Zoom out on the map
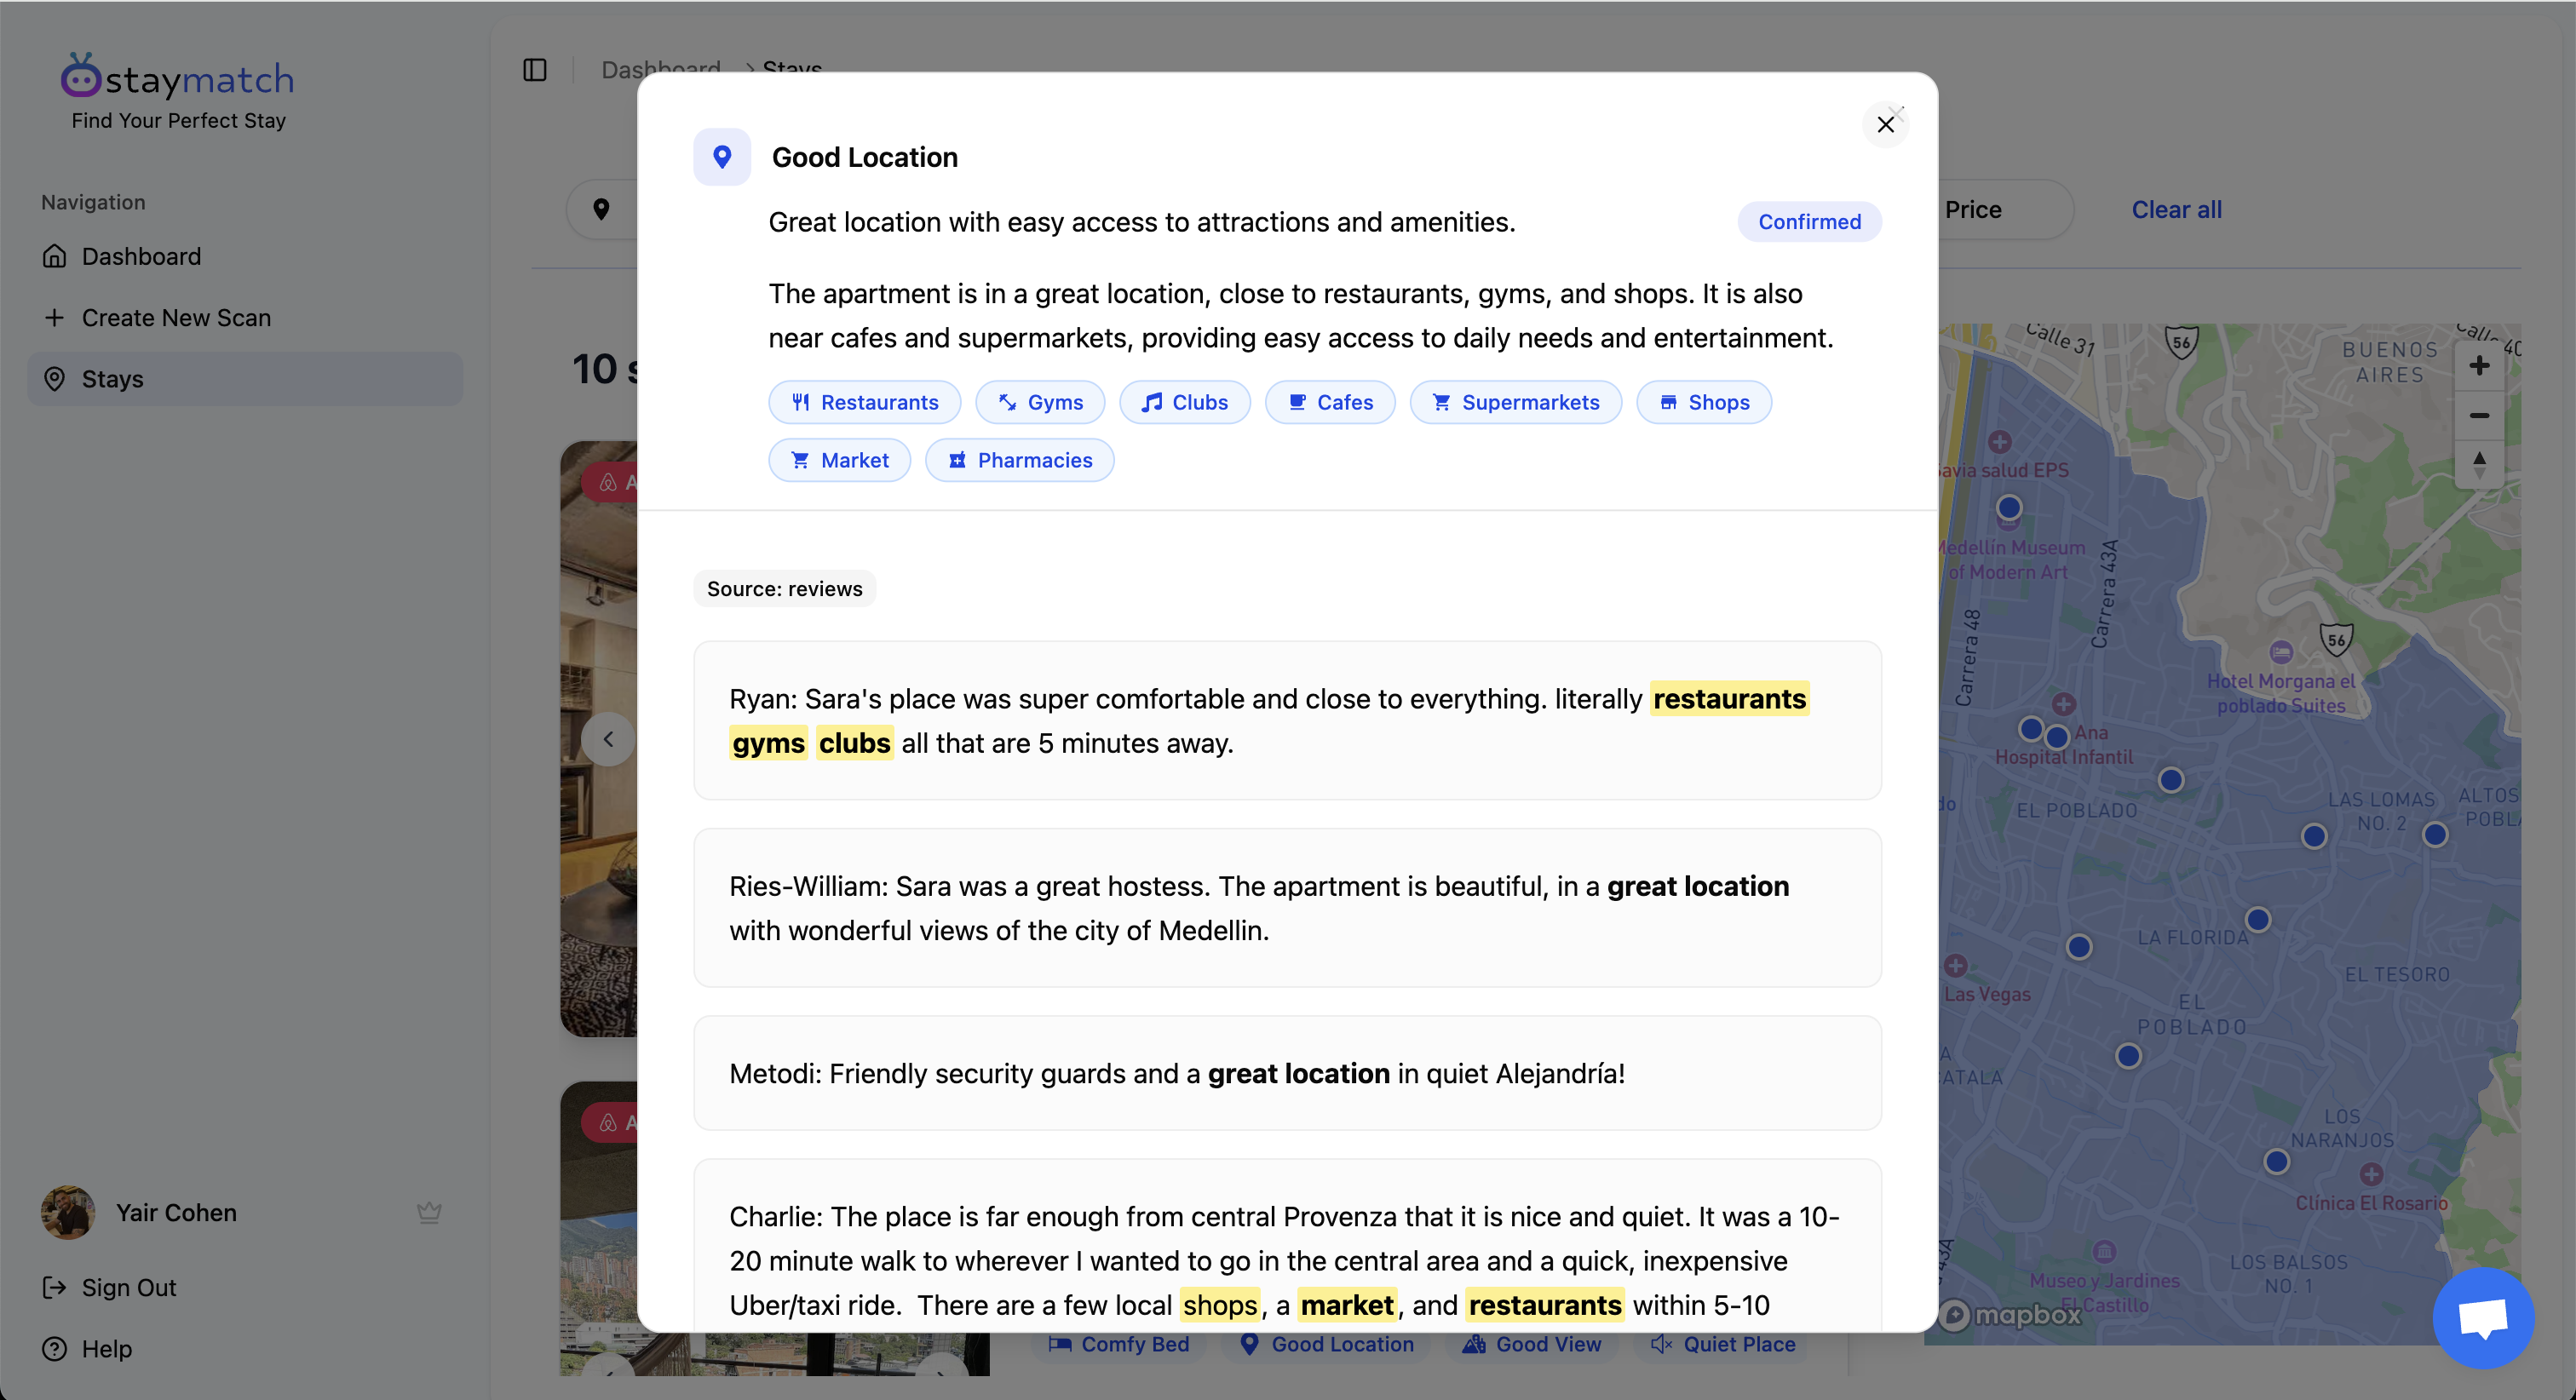 [2479, 415]
